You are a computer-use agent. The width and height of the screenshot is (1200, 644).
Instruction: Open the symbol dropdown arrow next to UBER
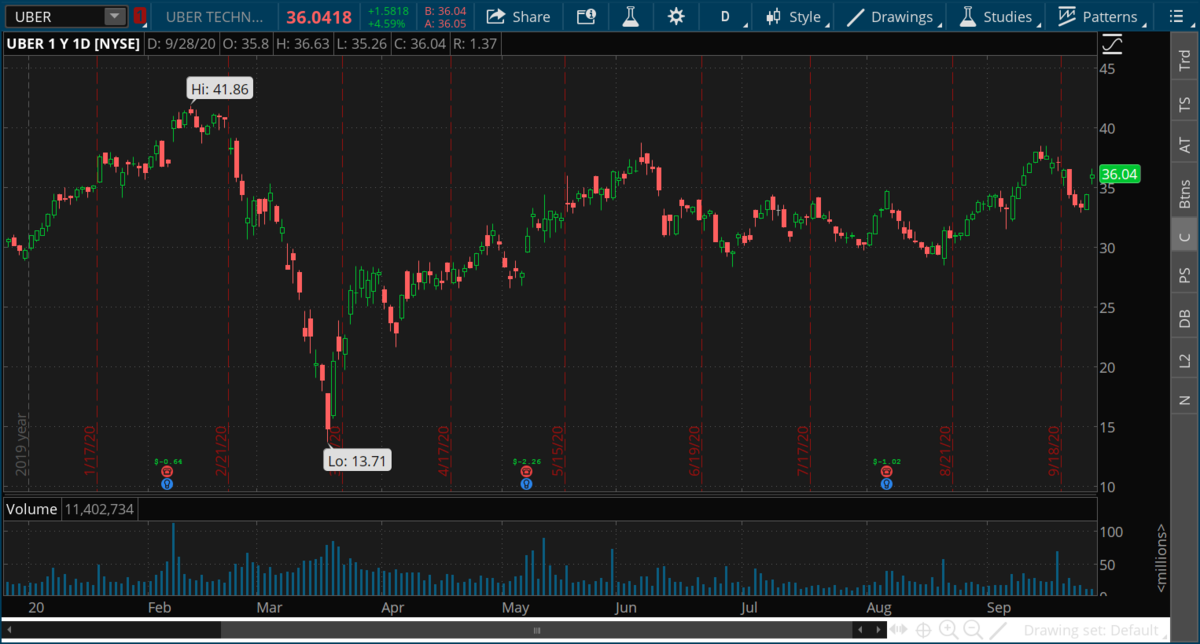pyautogui.click(x=114, y=17)
